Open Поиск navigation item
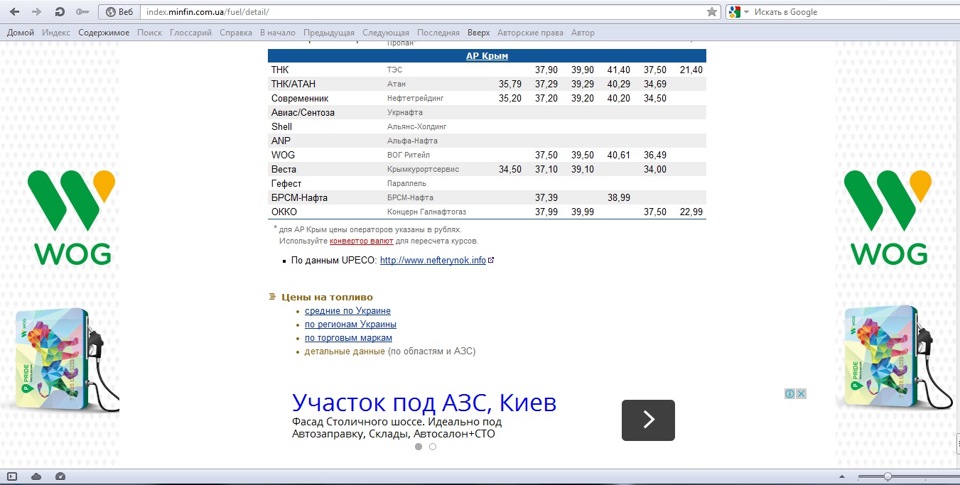Screen dimensions: 960x485 point(149,33)
